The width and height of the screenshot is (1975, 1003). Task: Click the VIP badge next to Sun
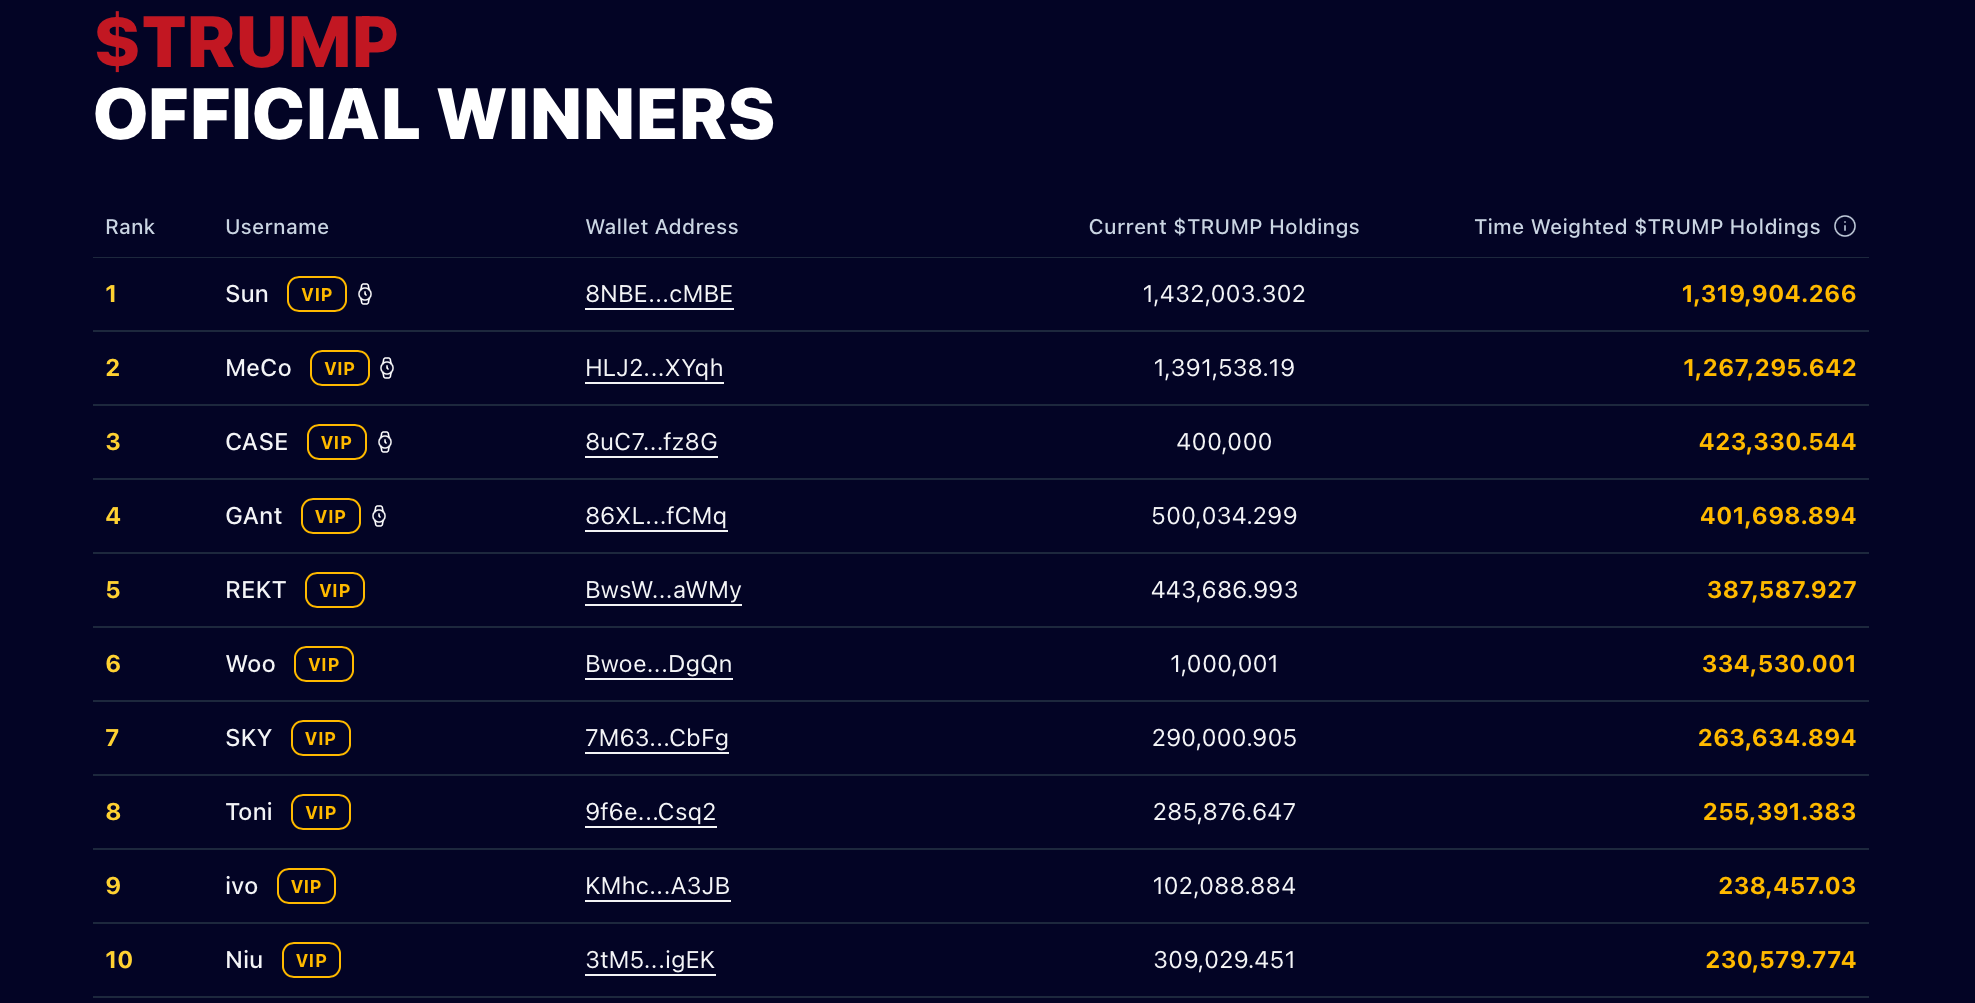(x=317, y=294)
